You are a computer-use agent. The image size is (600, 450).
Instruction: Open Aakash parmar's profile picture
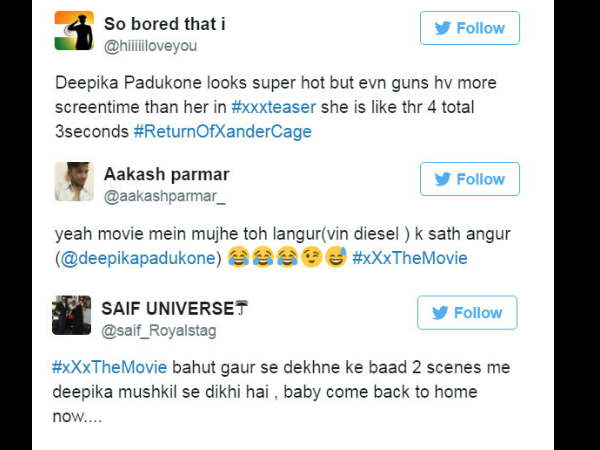pyautogui.click(x=74, y=181)
